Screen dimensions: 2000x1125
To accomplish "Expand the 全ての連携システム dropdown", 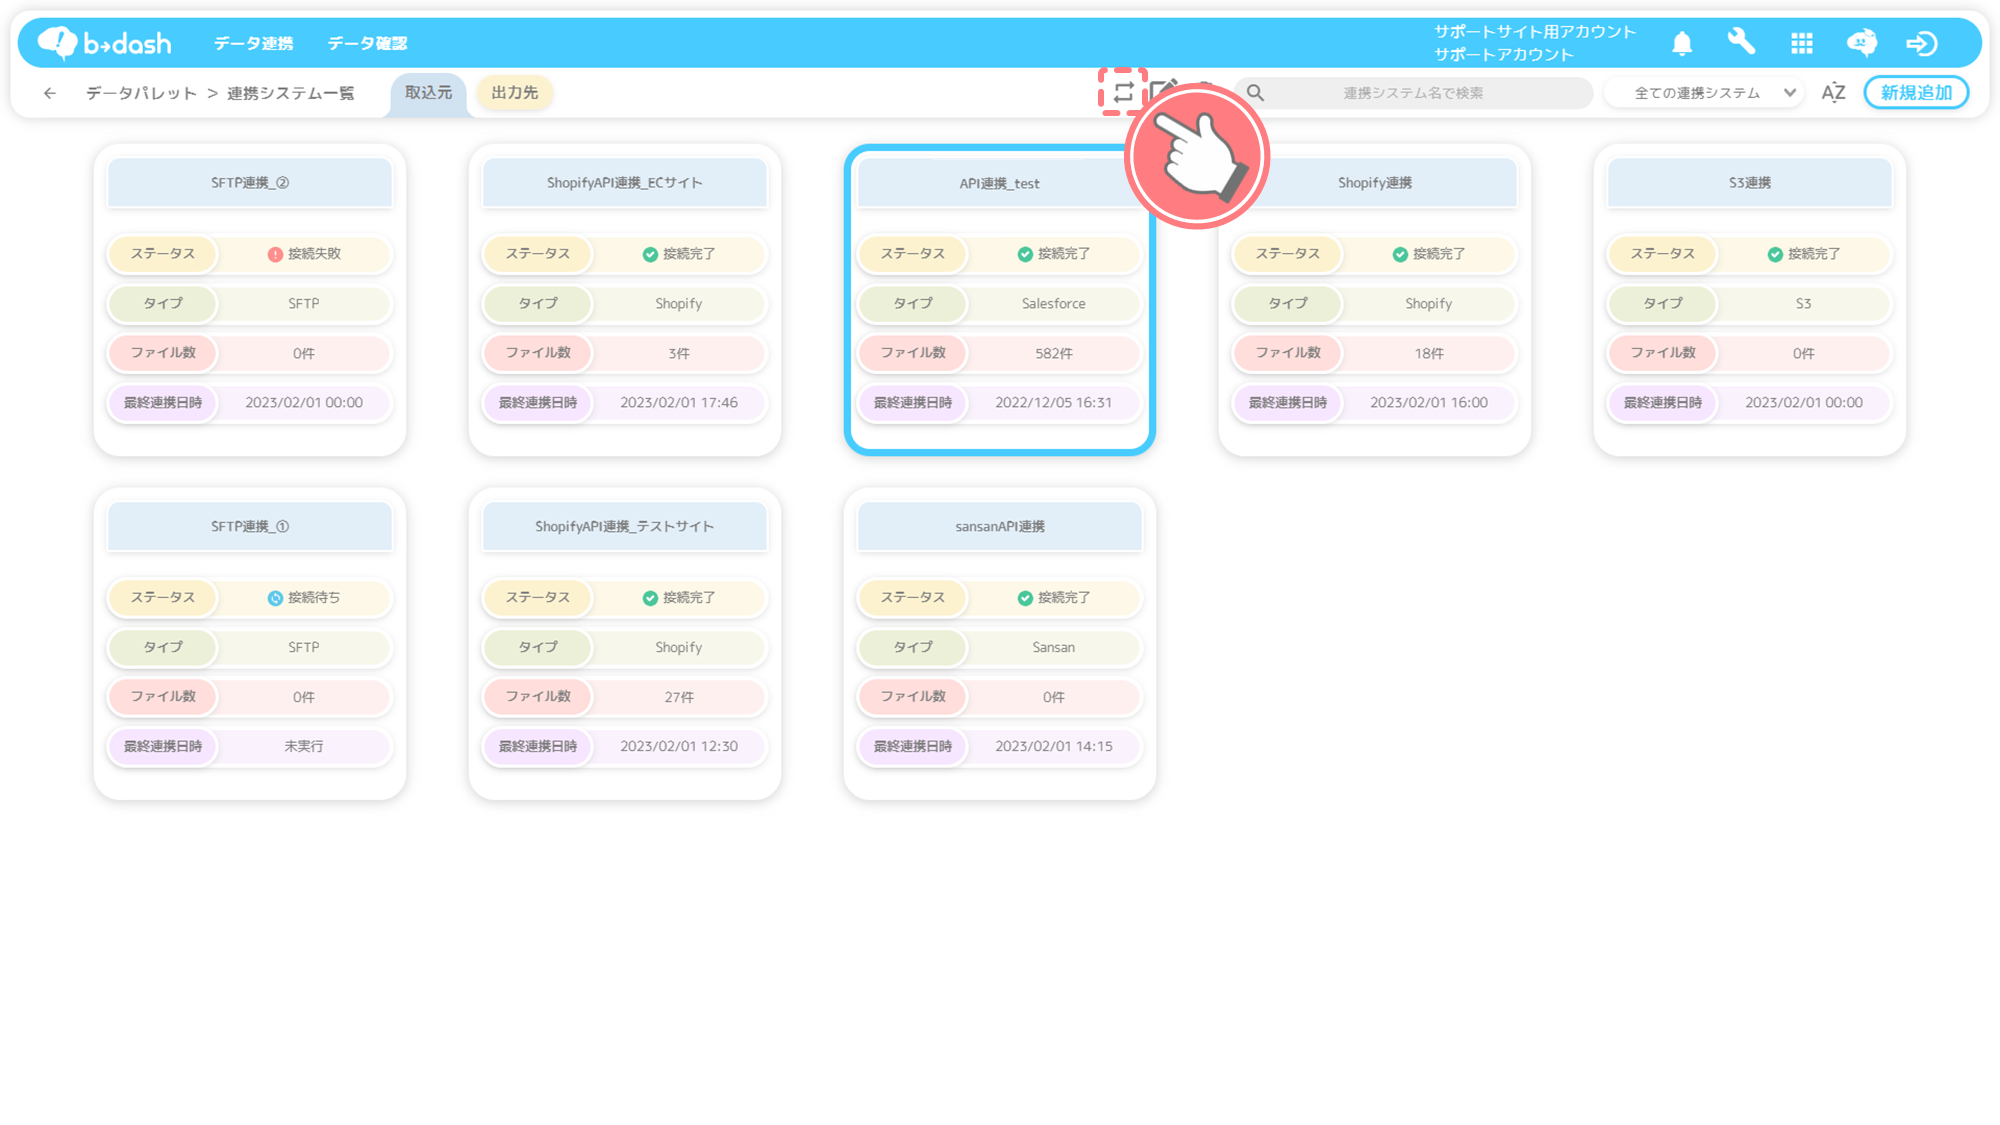I will tap(1705, 93).
